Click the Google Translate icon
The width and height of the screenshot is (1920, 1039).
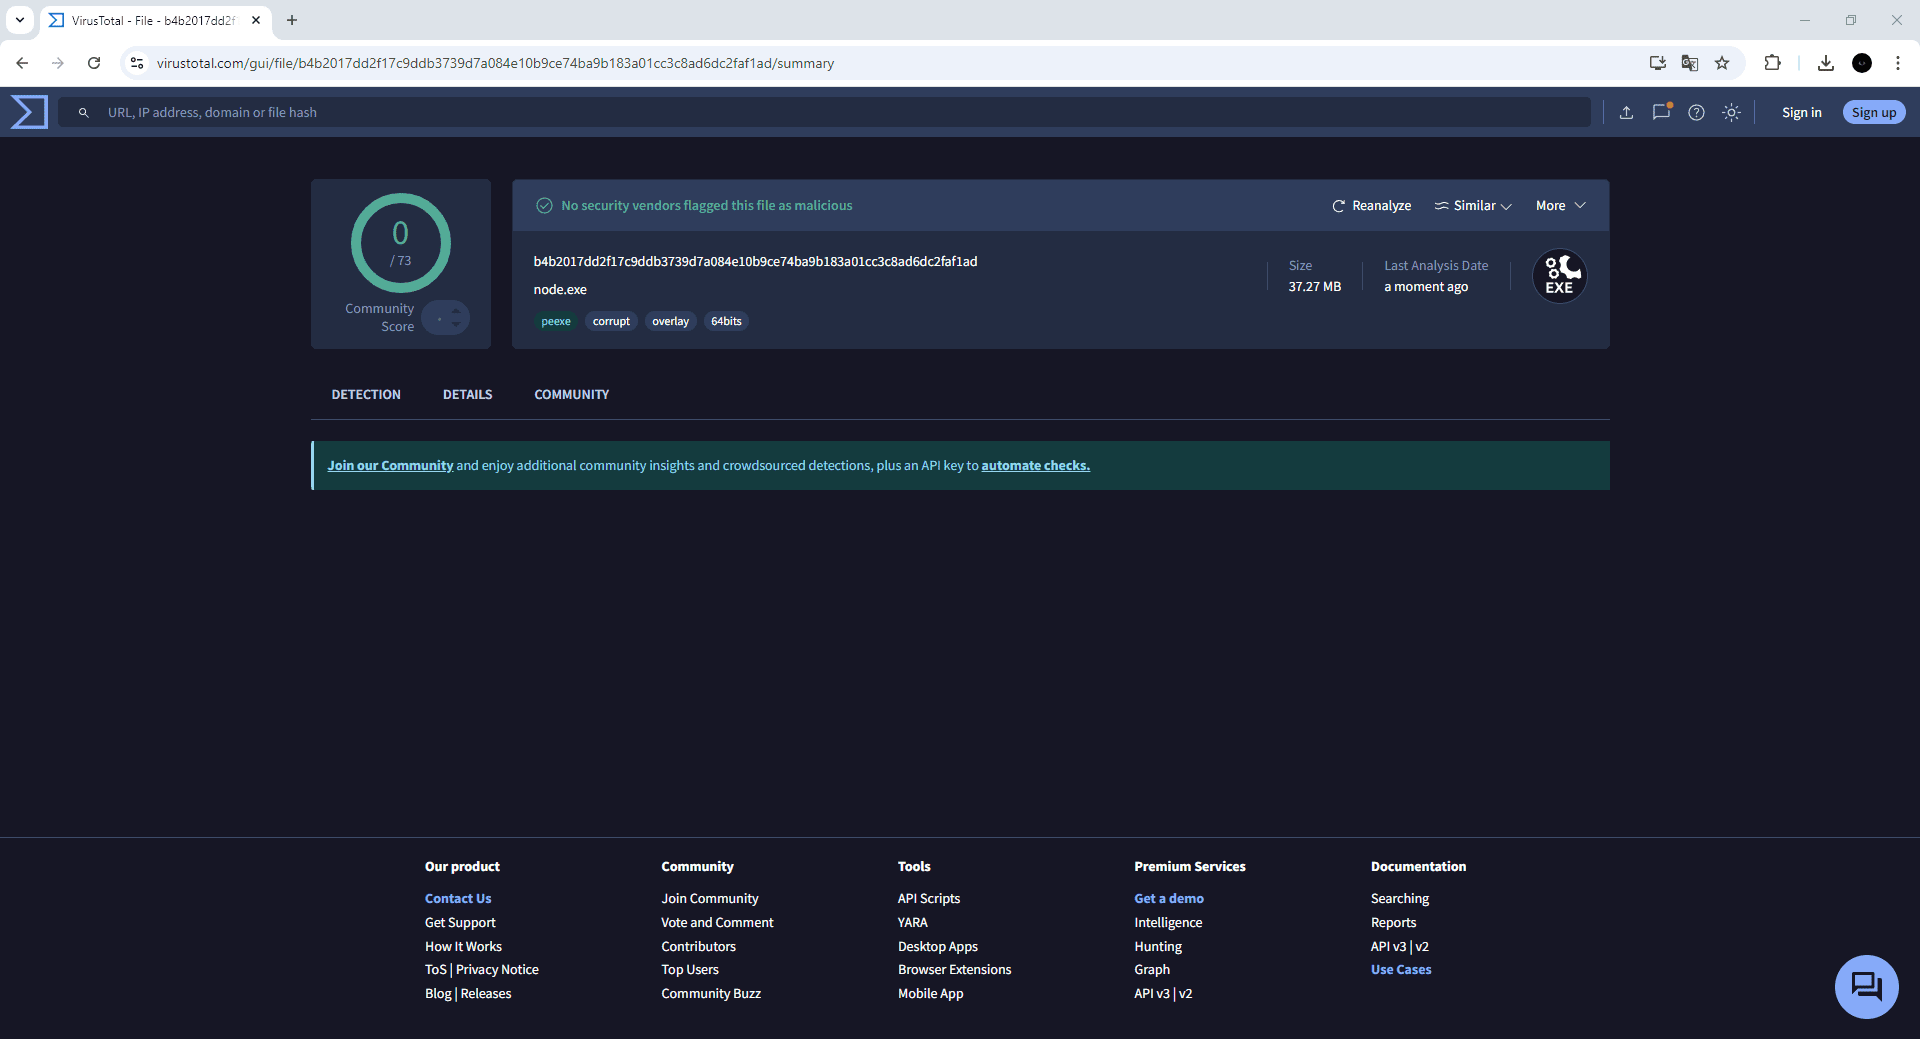(1690, 63)
